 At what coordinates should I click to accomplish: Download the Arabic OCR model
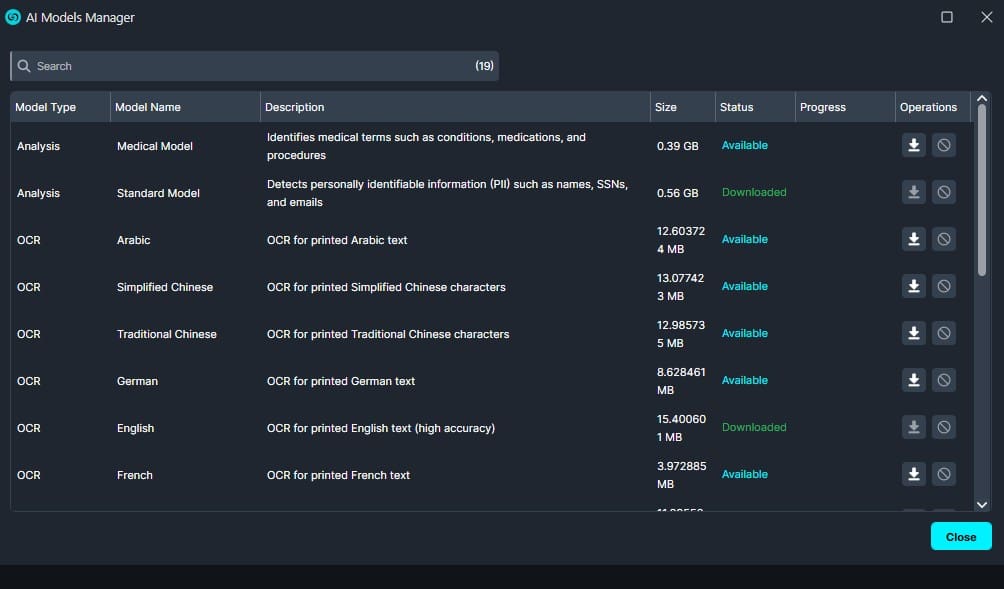click(x=913, y=239)
